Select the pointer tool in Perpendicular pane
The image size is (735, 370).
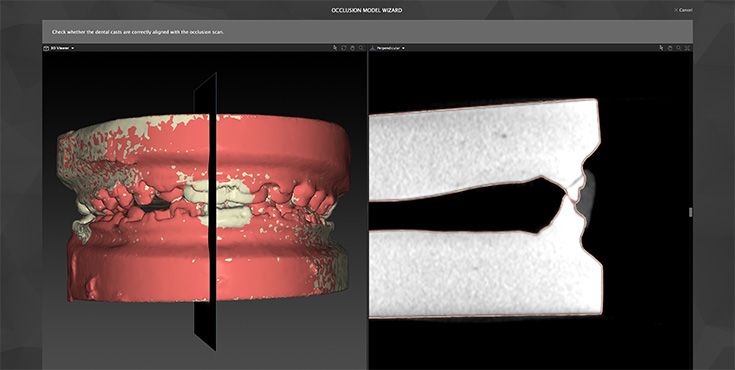pos(661,48)
